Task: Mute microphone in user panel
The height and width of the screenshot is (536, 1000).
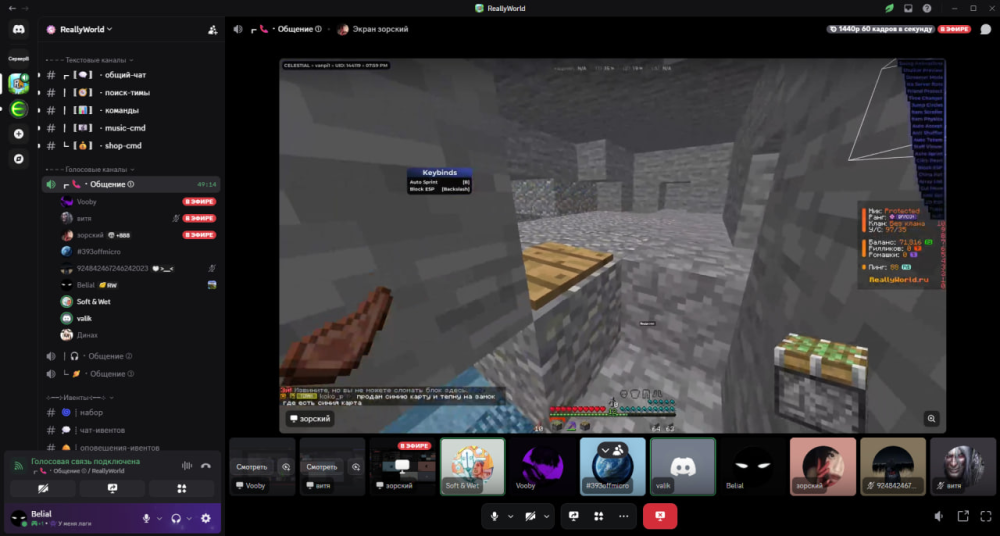Action: 147,519
